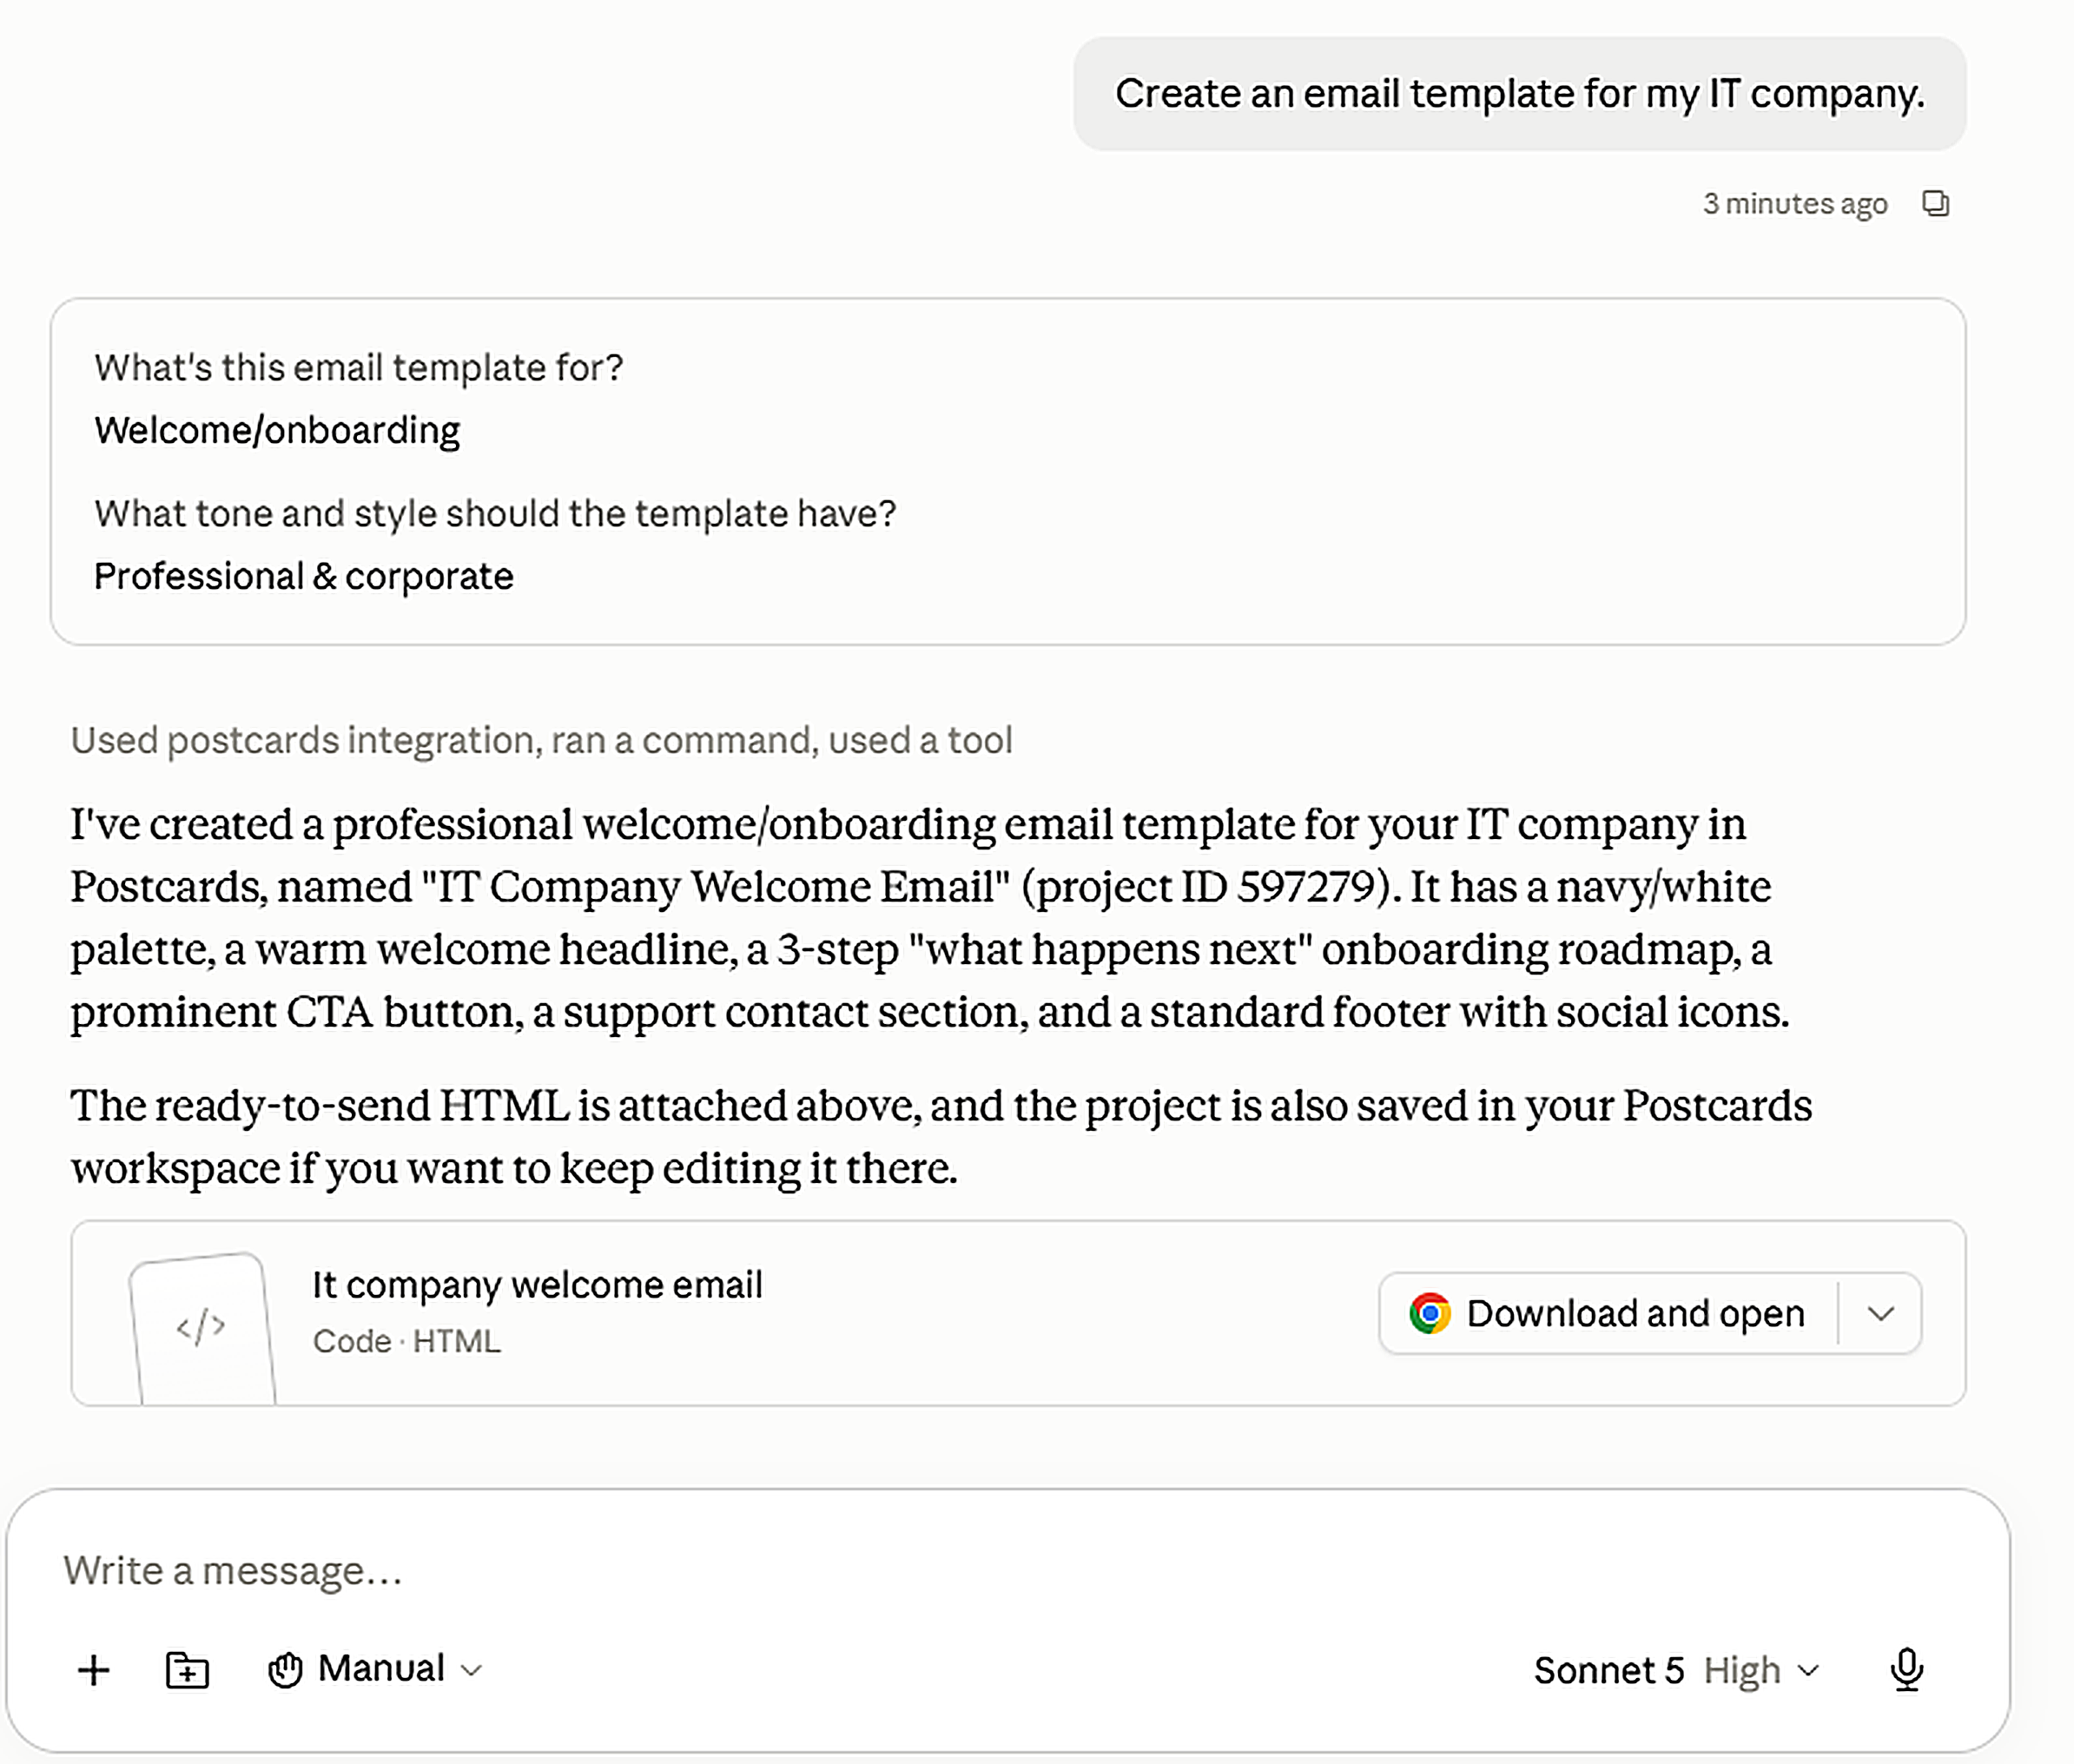The width and height of the screenshot is (2074, 1764).
Task: Click the Chrome icon on download button
Action: tap(1429, 1313)
